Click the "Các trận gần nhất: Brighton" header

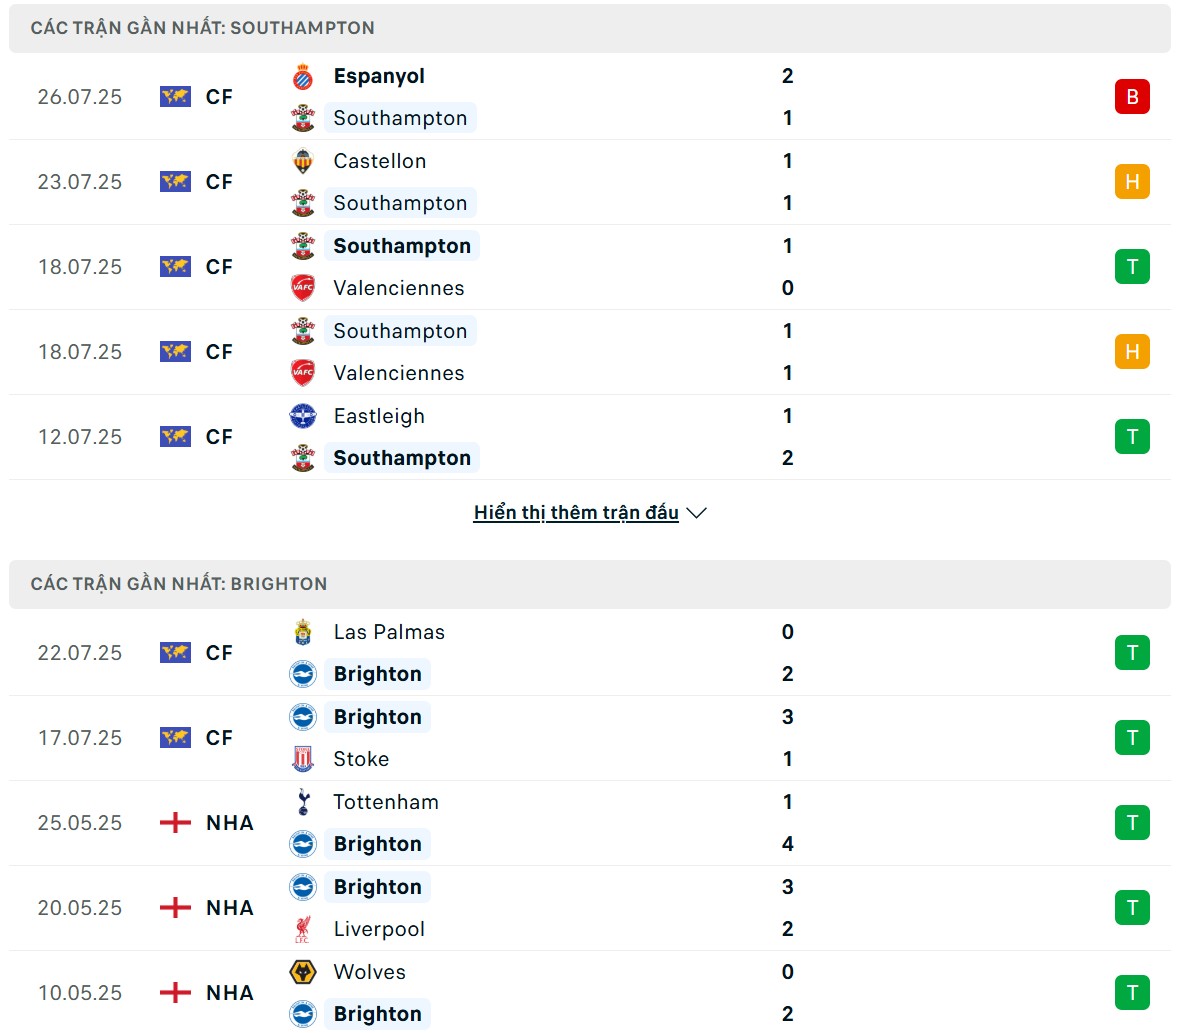click(179, 584)
